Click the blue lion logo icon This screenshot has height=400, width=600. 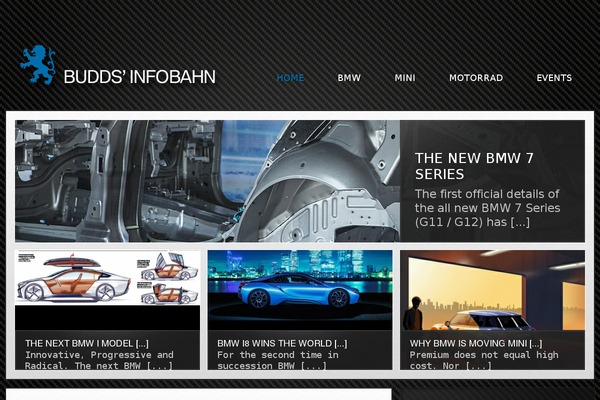click(x=38, y=64)
